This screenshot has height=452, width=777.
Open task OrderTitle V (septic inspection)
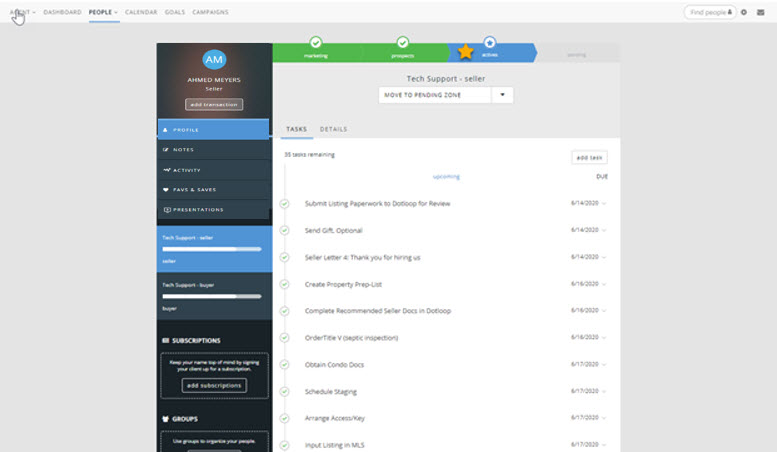tap(351, 338)
